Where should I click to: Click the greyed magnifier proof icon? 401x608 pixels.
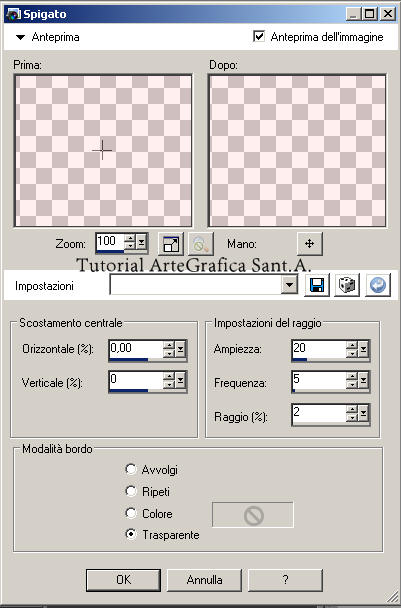[x=201, y=244]
